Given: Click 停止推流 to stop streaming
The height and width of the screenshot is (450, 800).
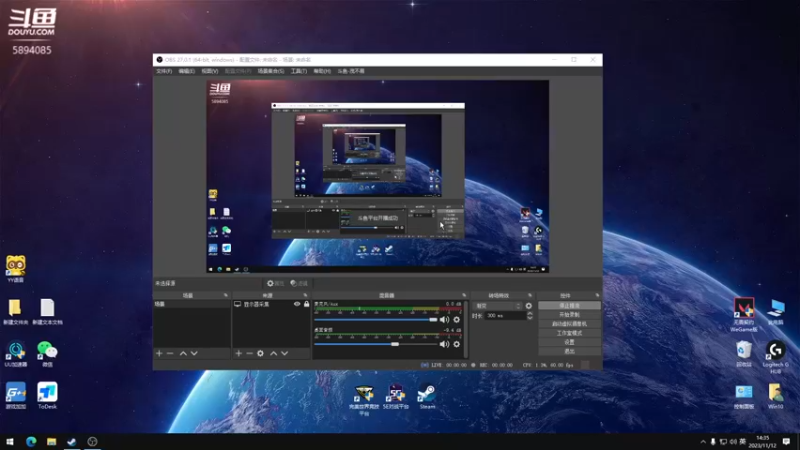Looking at the screenshot, I should (569, 306).
